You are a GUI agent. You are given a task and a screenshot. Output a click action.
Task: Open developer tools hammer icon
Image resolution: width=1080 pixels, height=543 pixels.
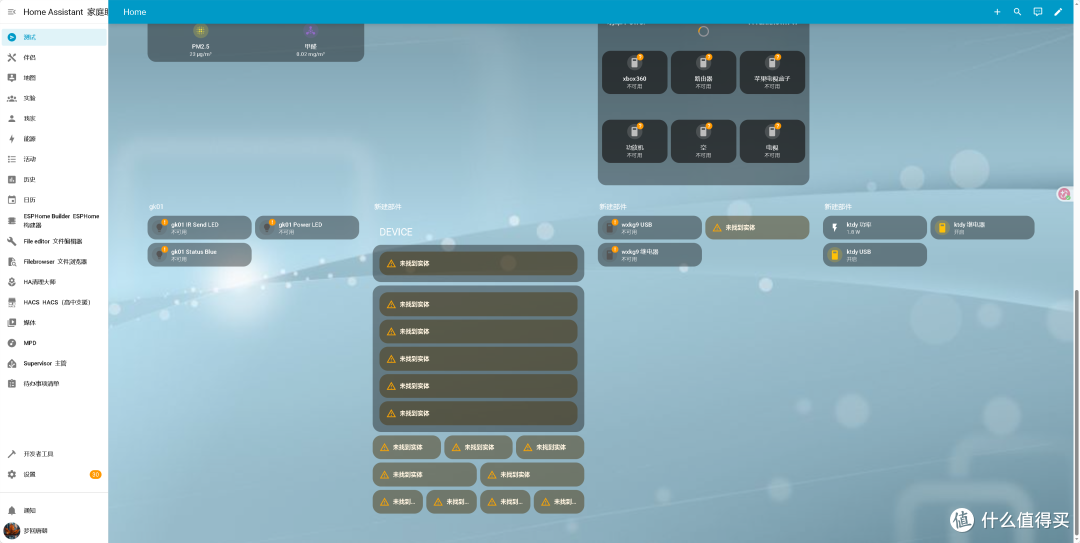tap(12, 454)
